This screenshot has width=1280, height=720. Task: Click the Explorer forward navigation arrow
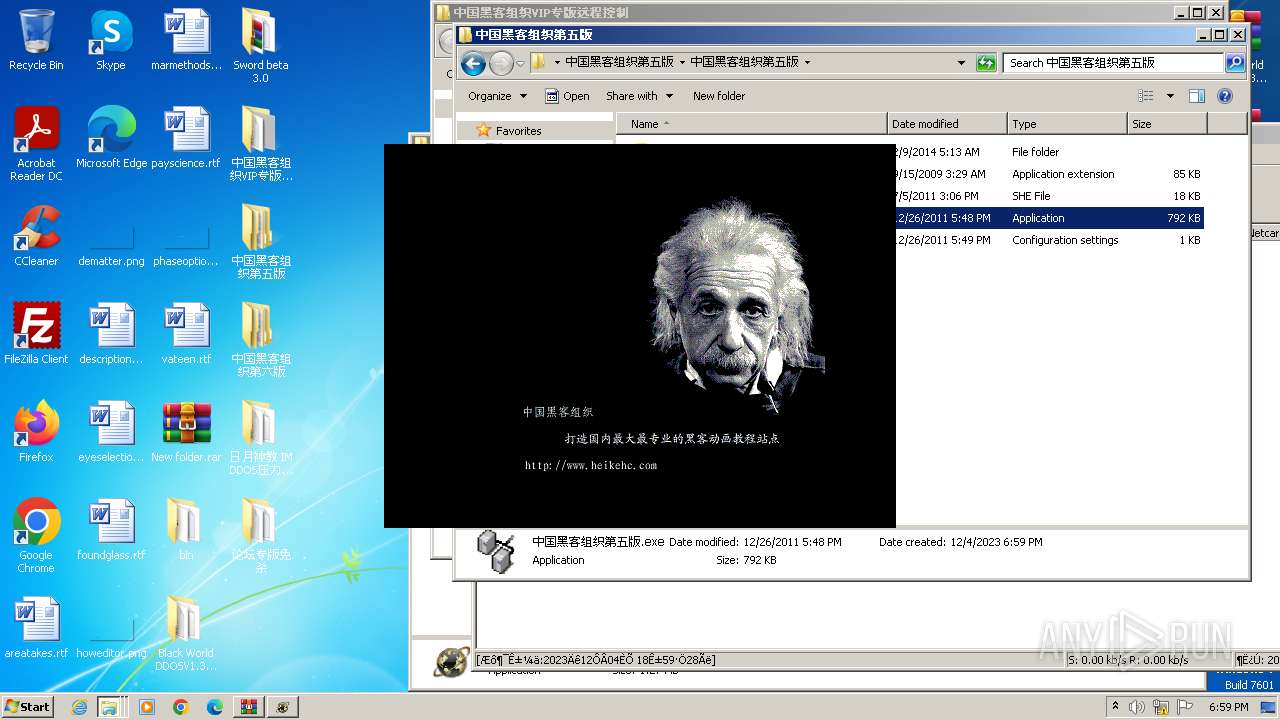coord(501,63)
